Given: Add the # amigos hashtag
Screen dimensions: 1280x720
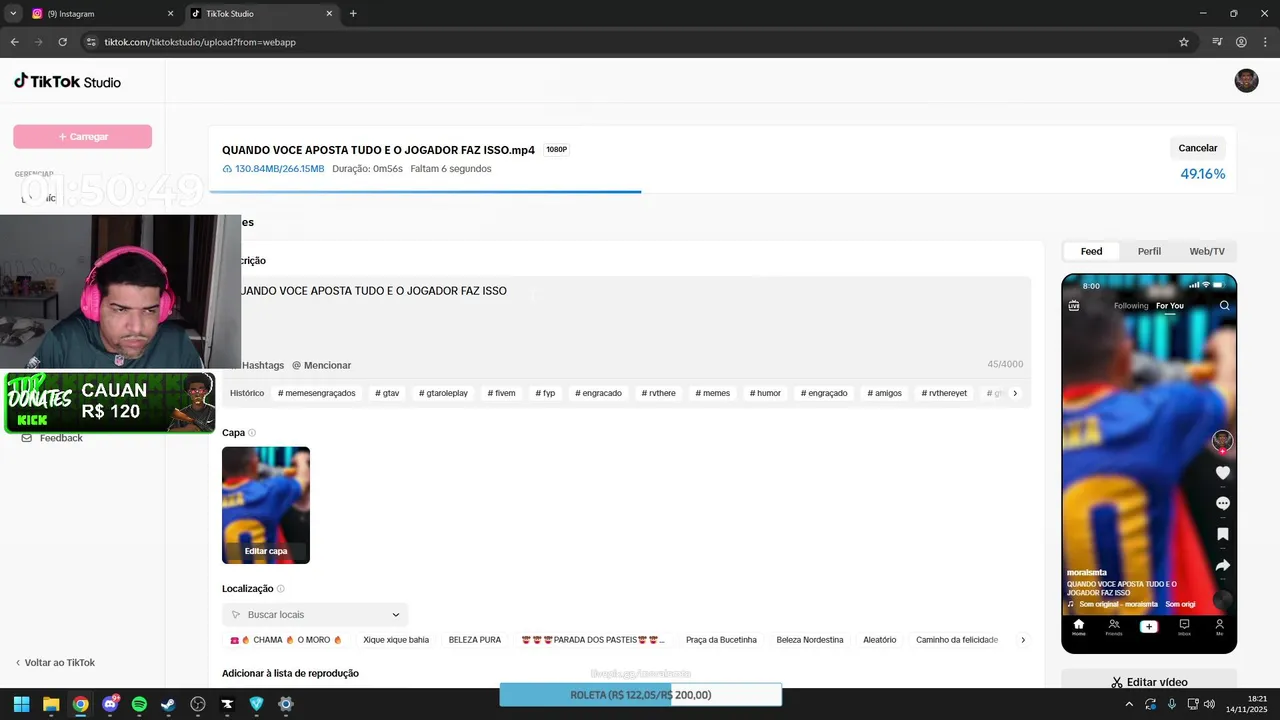Looking at the screenshot, I should 884,393.
